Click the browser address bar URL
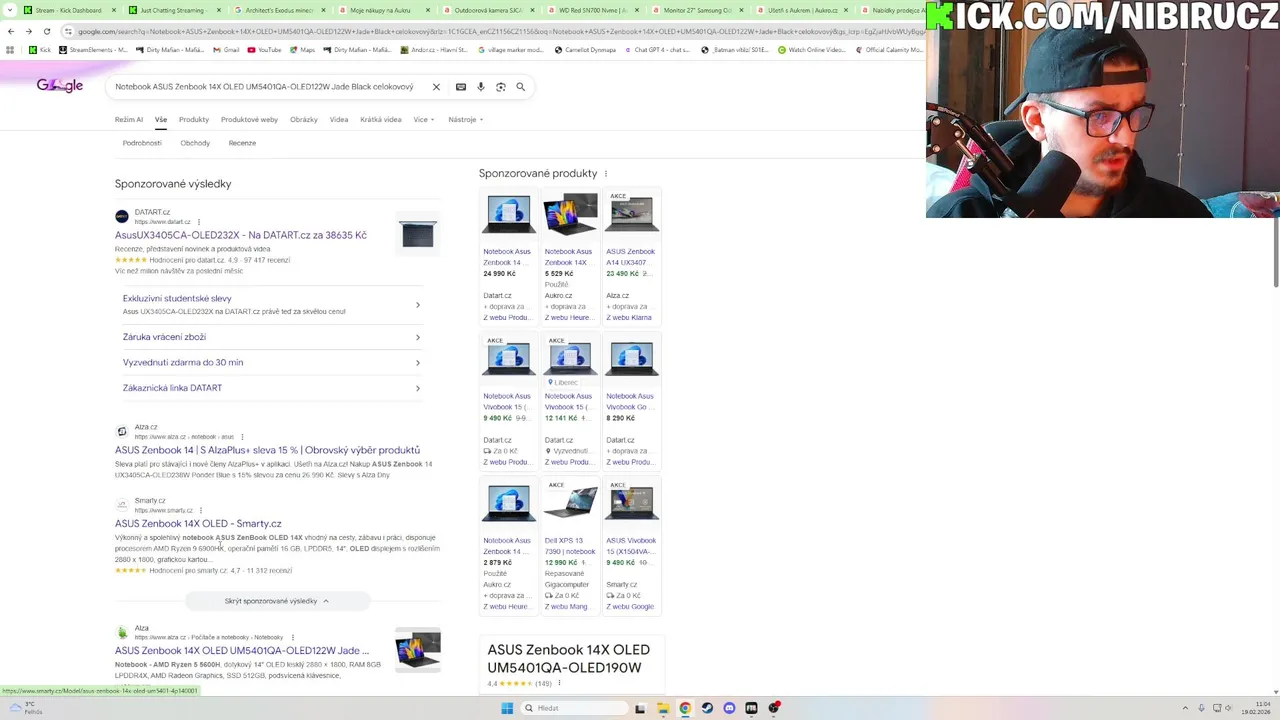Image resolution: width=1280 pixels, height=720 pixels. coord(500,31)
